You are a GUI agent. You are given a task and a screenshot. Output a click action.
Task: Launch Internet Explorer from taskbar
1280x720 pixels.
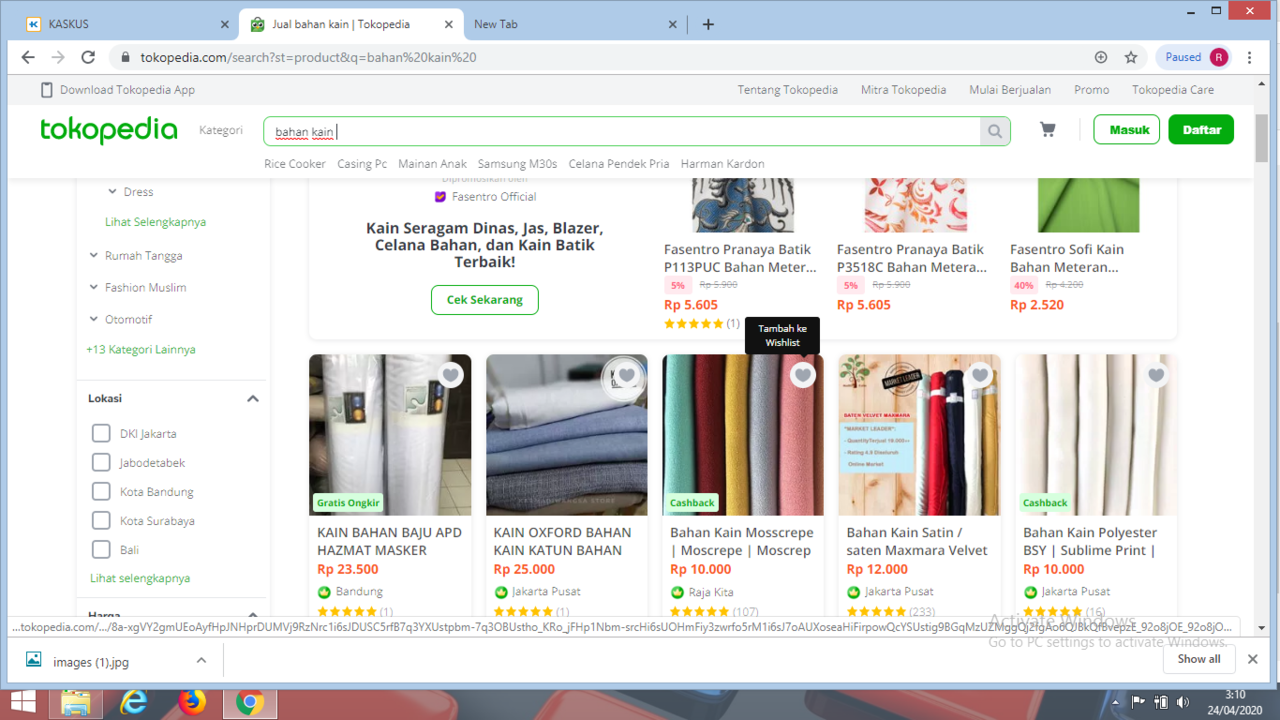pos(134,702)
